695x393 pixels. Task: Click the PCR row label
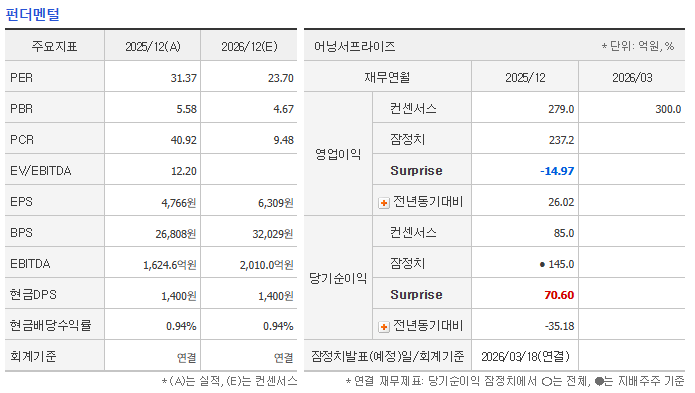tap(22, 140)
